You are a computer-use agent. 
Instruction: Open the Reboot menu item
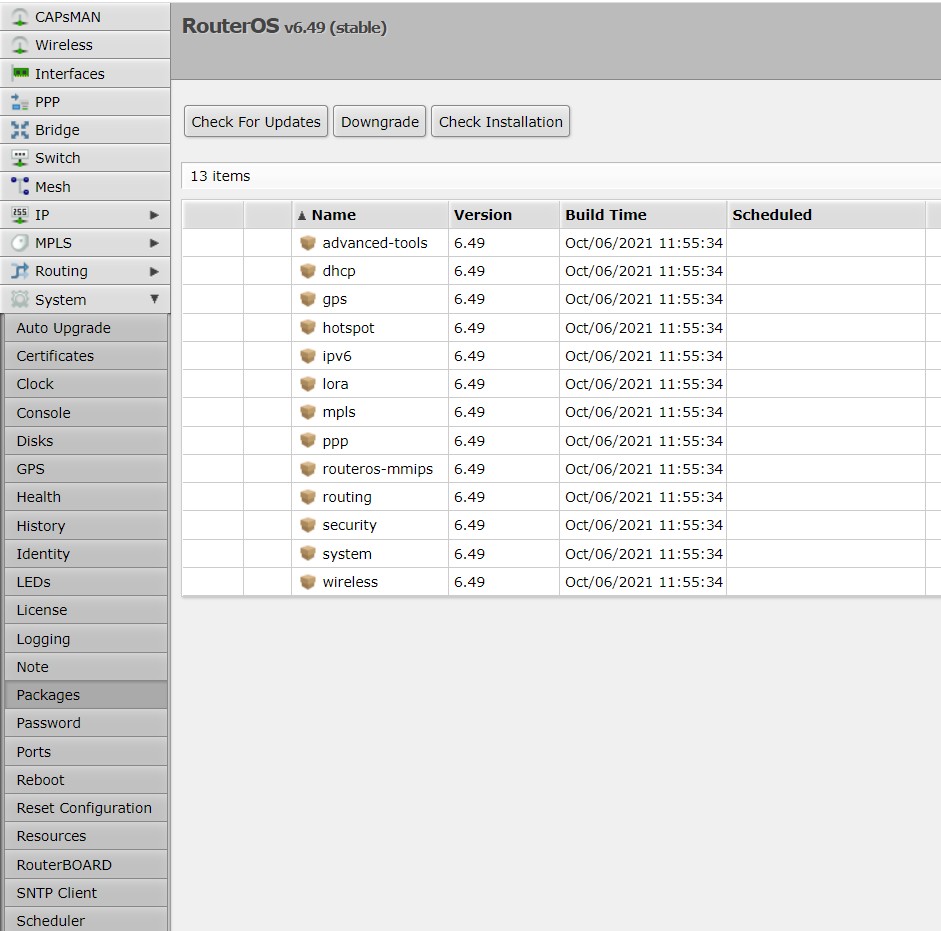(86, 780)
